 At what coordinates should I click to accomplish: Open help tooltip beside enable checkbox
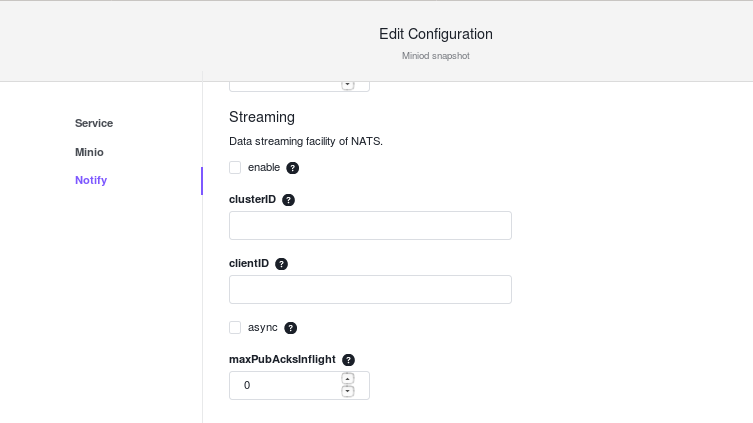(292, 168)
